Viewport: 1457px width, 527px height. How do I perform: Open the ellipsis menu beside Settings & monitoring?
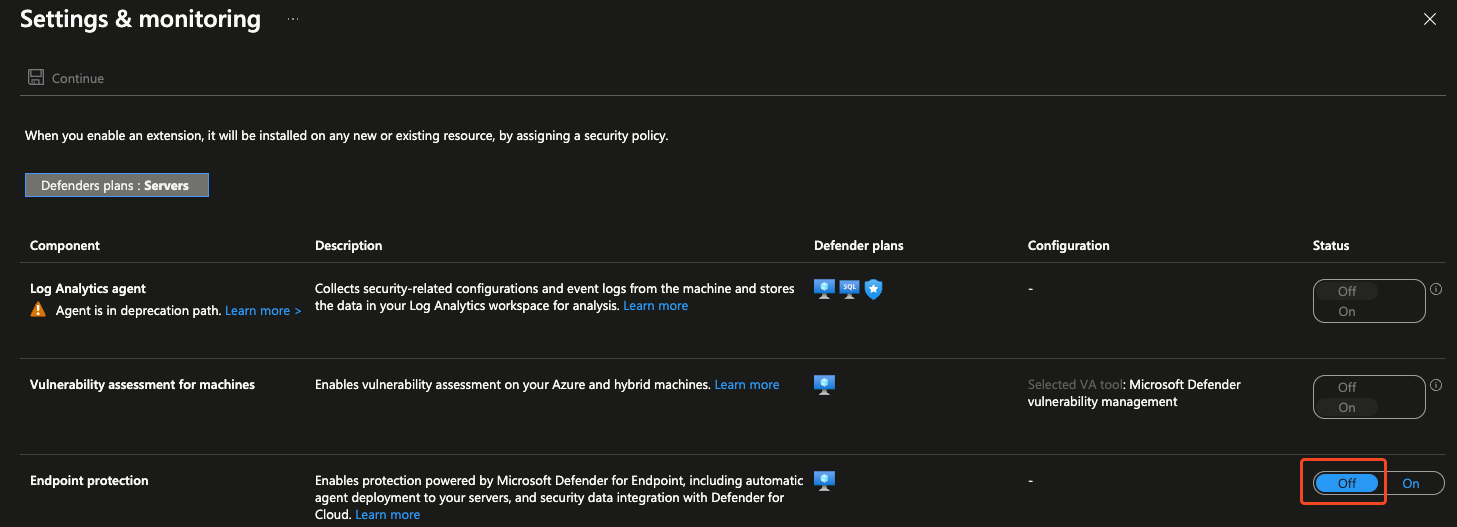(293, 19)
